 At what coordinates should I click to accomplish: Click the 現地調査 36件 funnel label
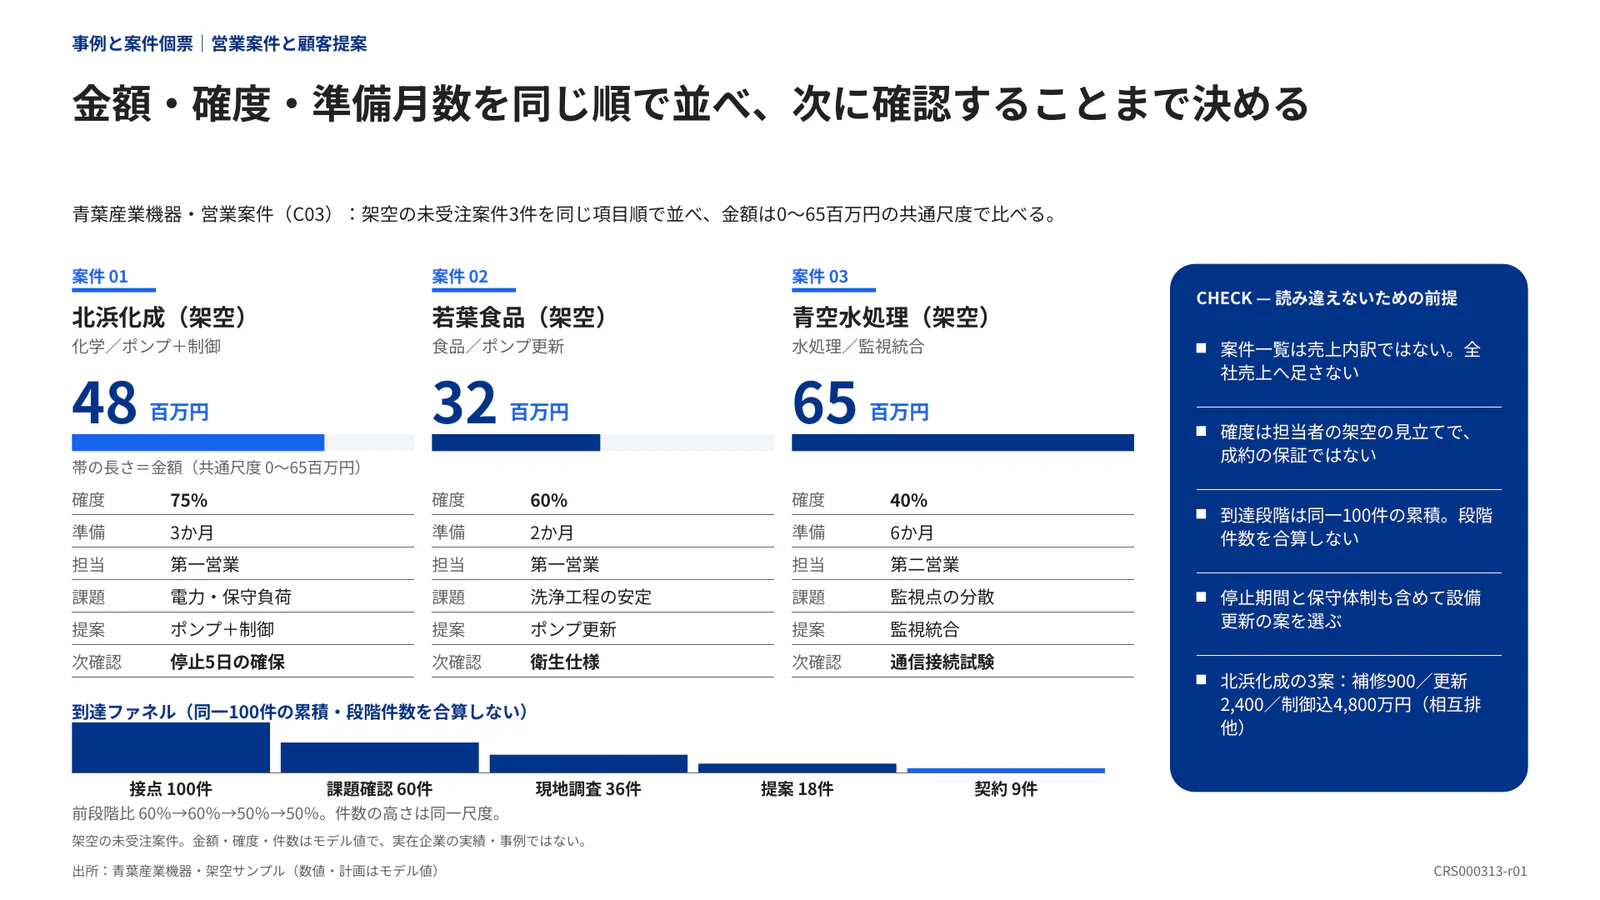pyautogui.click(x=588, y=789)
